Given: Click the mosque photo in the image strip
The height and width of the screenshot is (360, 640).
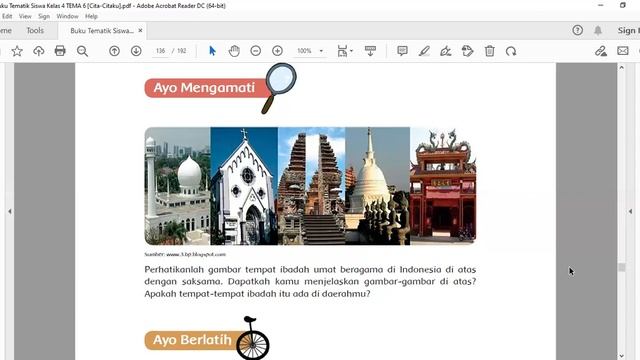Looking at the screenshot, I should coord(178,186).
